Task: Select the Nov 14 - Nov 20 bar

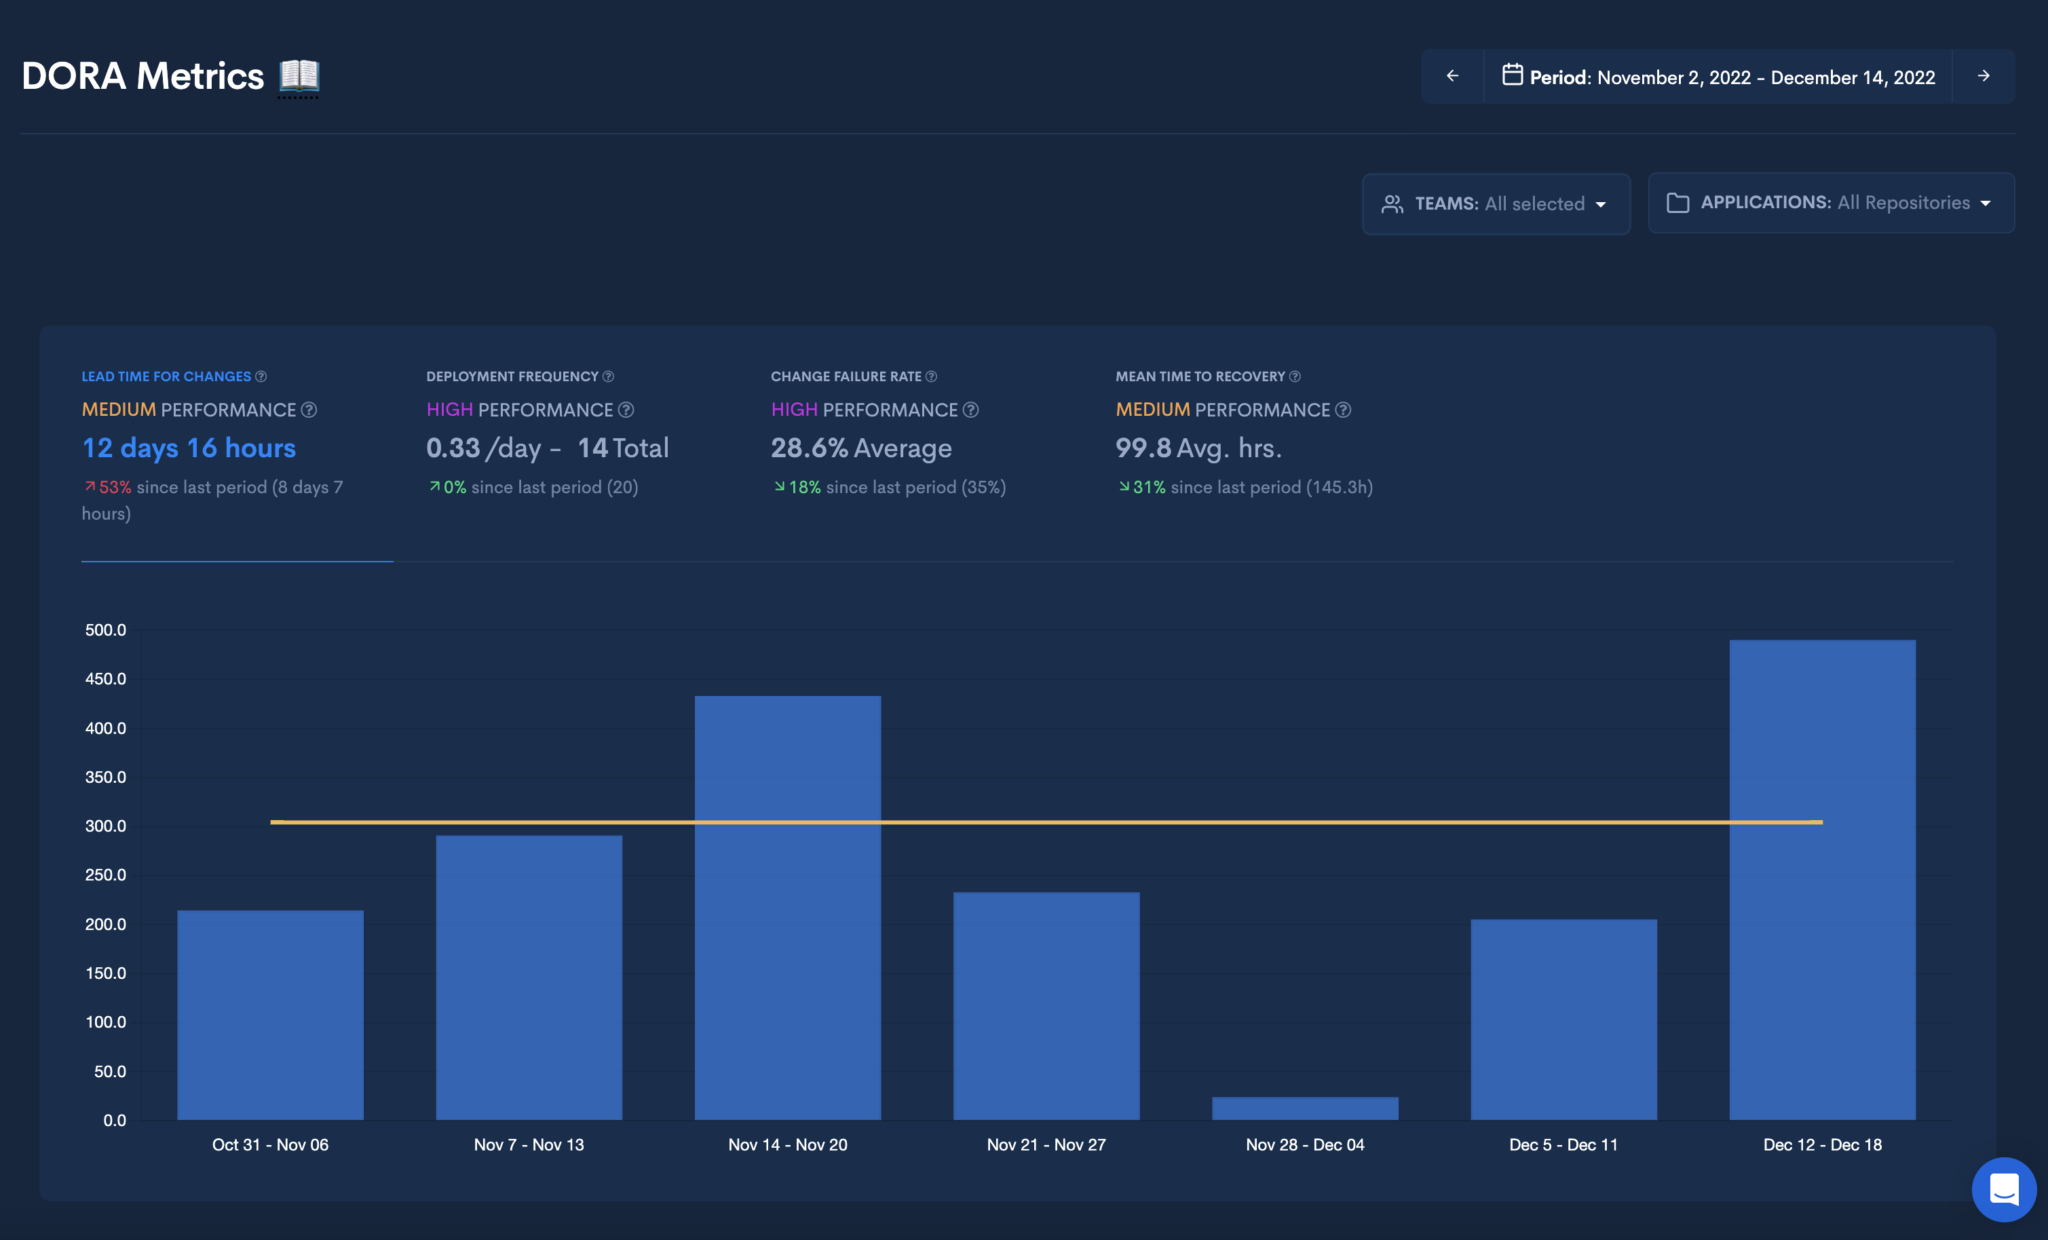Action: coord(787,900)
